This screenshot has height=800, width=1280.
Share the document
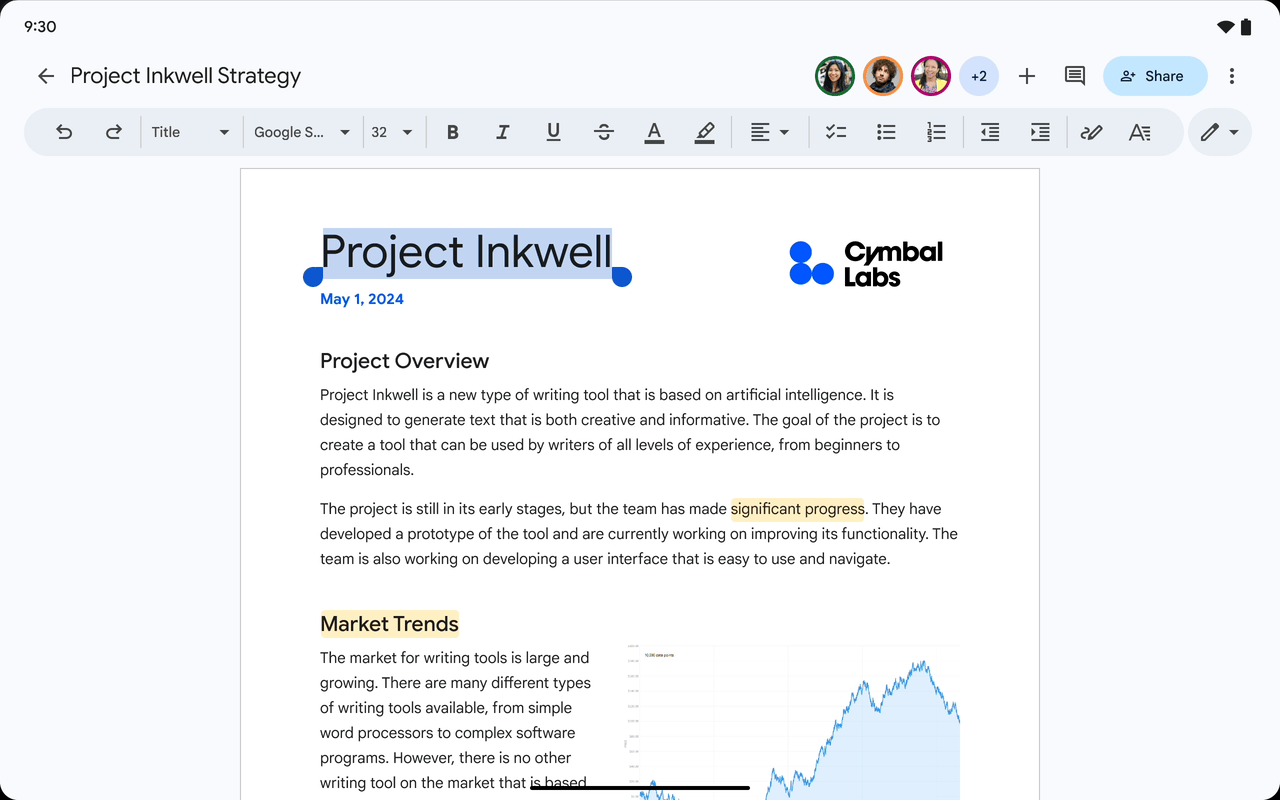click(1155, 75)
